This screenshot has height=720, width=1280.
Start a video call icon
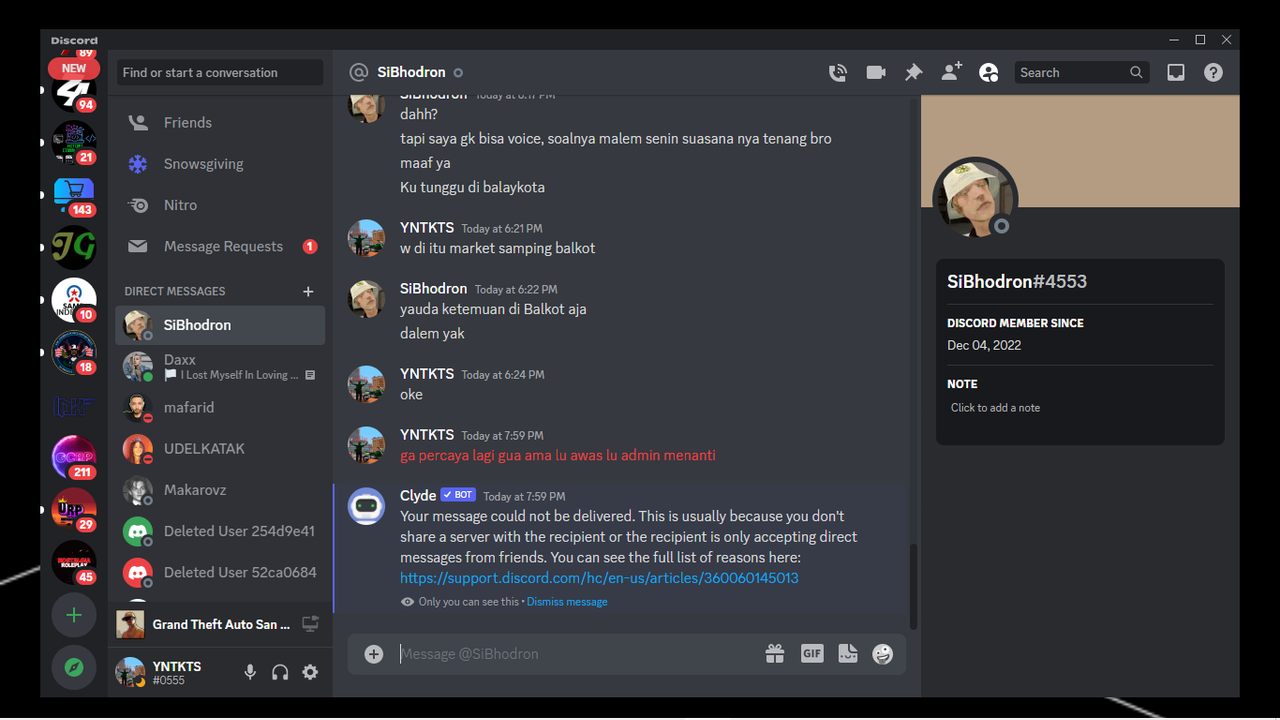876,72
